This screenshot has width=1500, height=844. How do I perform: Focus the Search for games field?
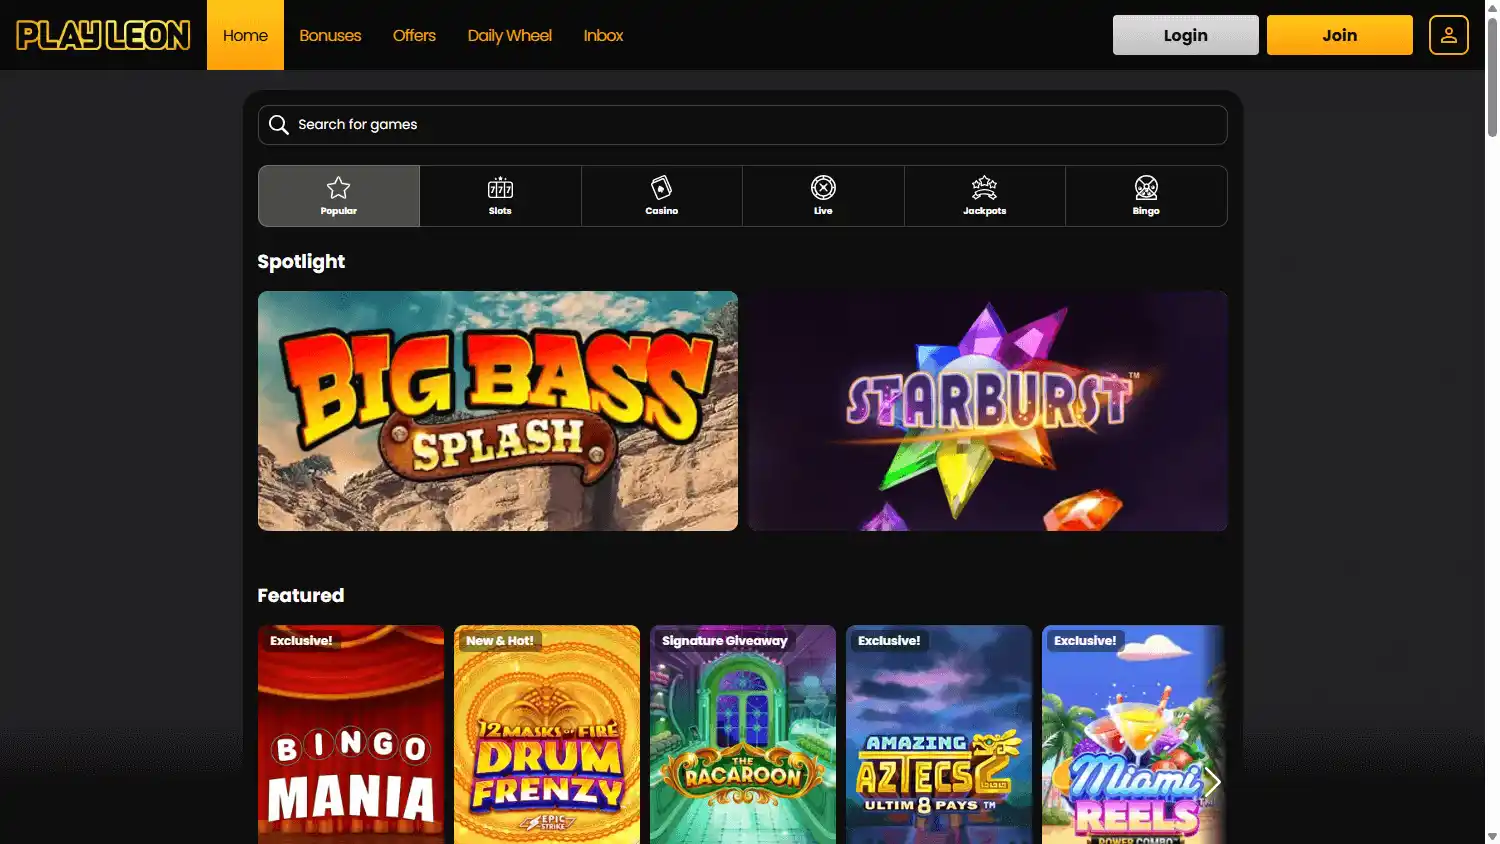click(x=742, y=125)
